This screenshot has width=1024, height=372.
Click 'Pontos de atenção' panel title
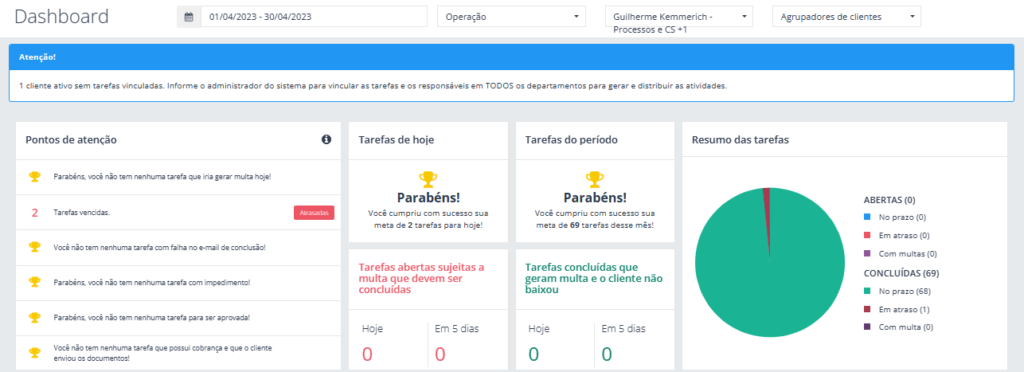coord(71,139)
